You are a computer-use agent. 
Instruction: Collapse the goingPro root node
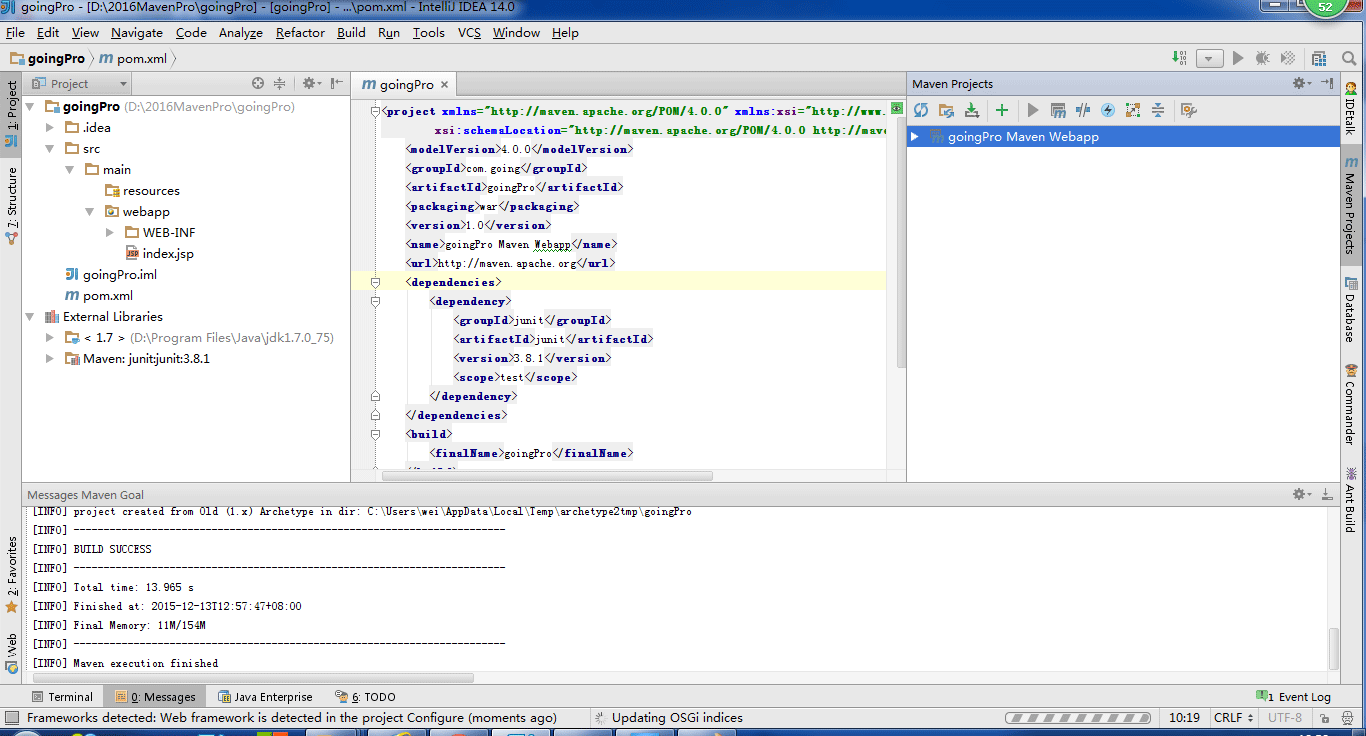click(x=31, y=106)
